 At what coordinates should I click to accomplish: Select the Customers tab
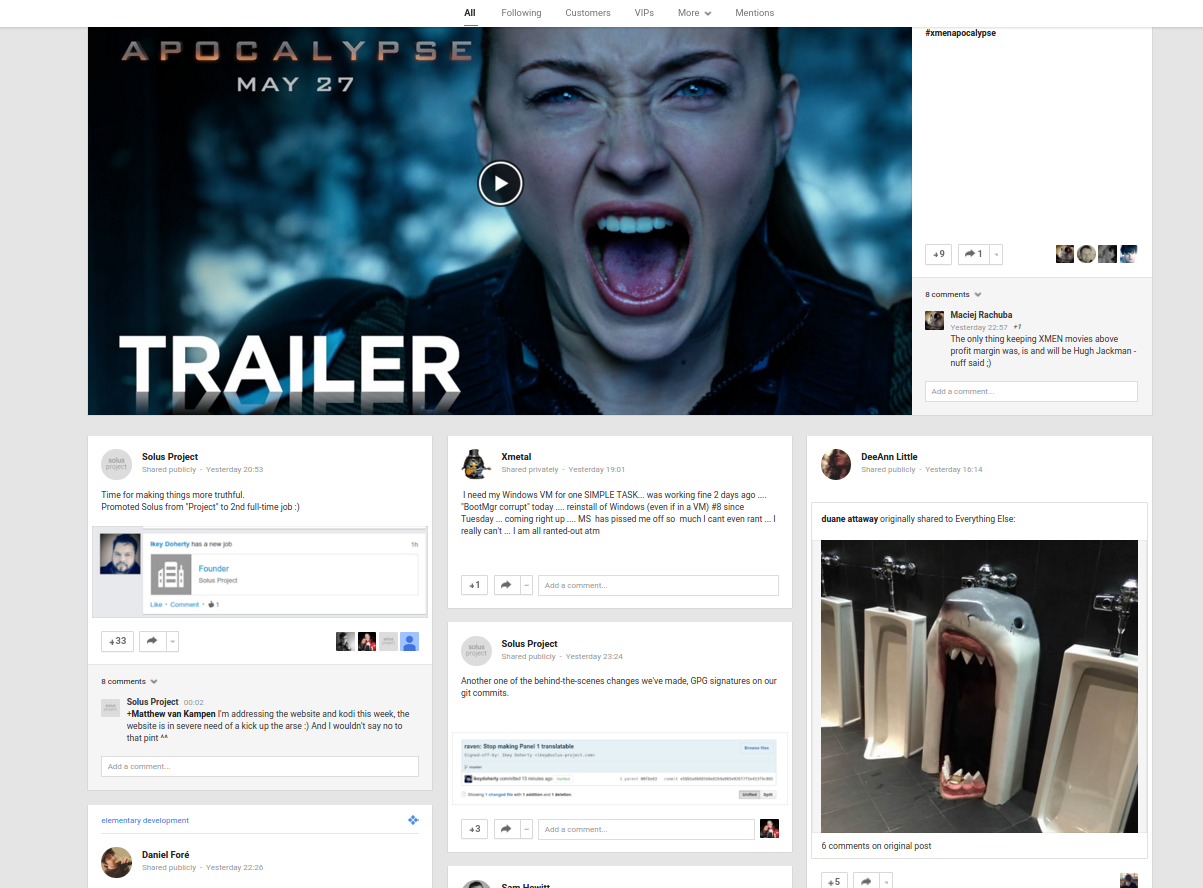pyautogui.click(x=587, y=13)
